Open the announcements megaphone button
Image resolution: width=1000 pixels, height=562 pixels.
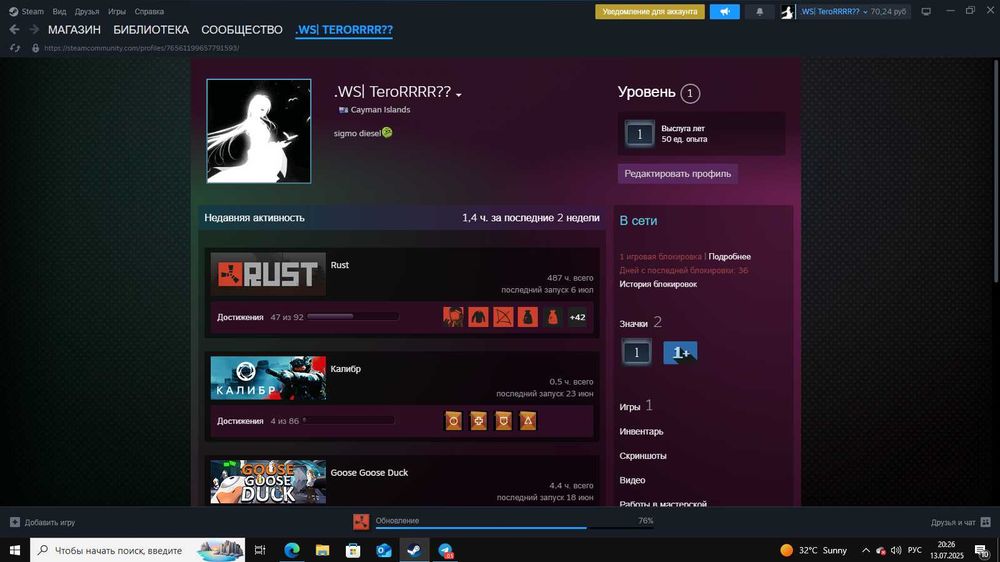tap(724, 11)
